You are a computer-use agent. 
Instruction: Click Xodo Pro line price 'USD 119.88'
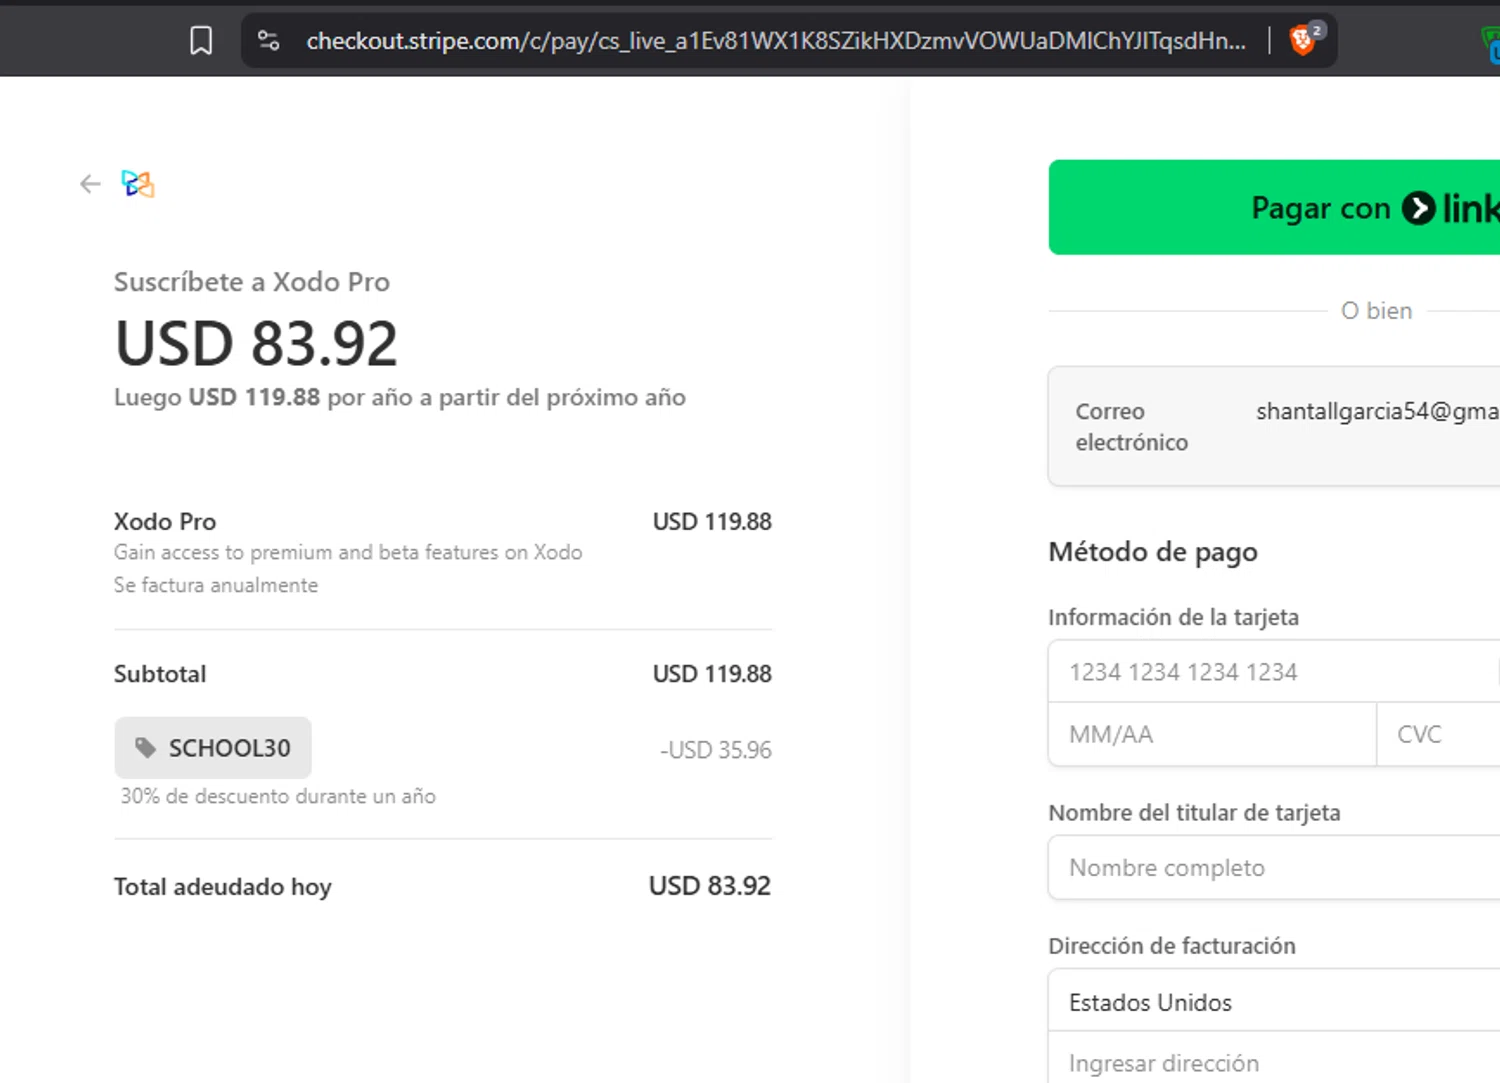tap(712, 521)
